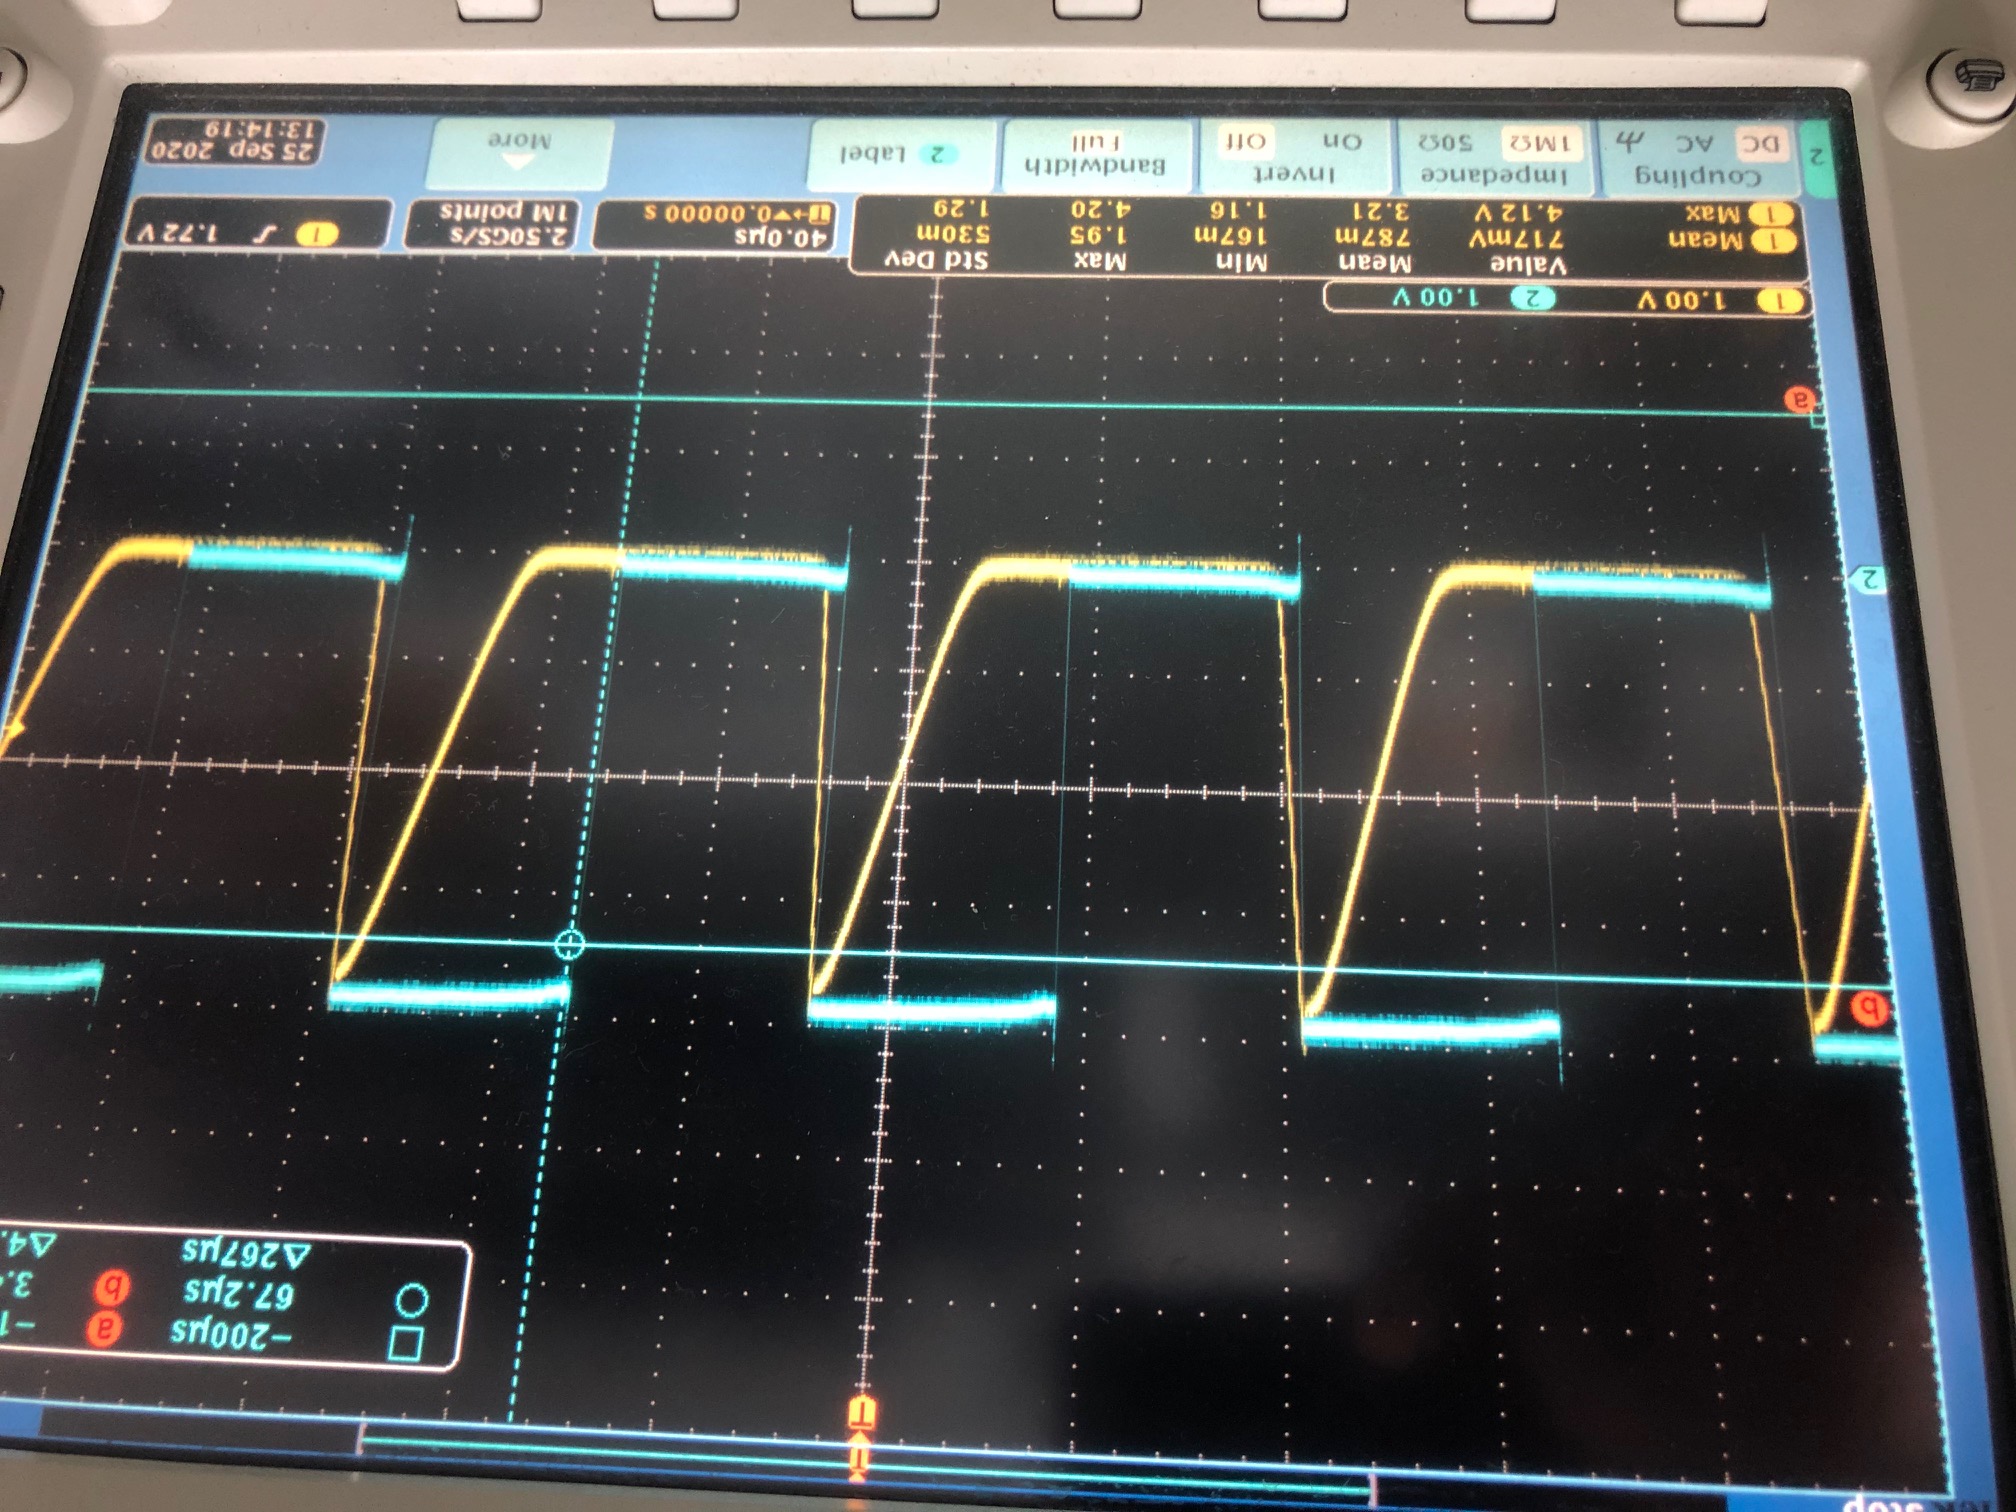Screen dimensions: 2016x1512
Task: Click the circle cursor symbol in readout box
Action: tap(411, 1299)
